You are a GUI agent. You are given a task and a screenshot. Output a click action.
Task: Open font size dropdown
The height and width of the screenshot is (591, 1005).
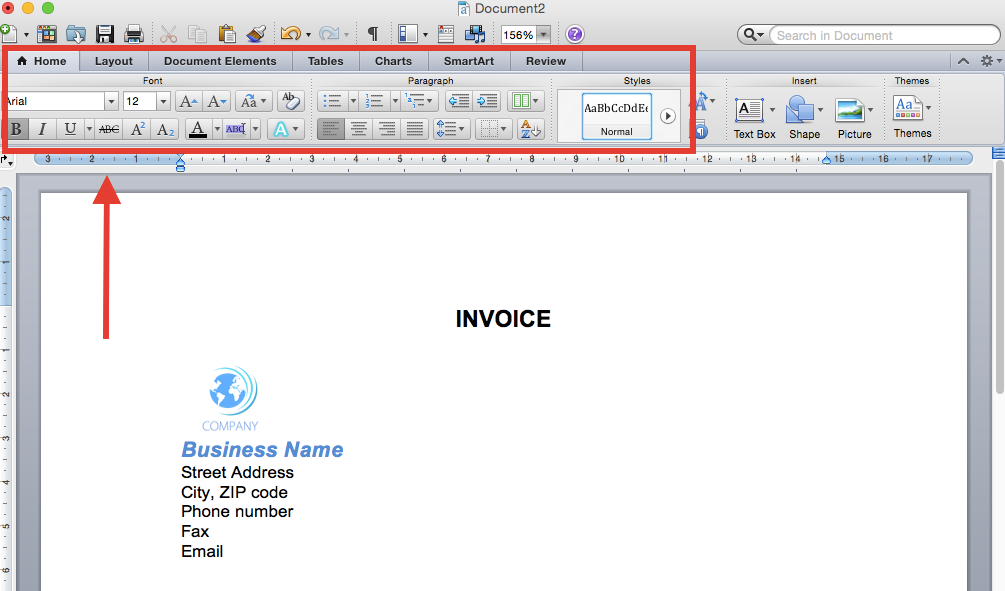163,101
